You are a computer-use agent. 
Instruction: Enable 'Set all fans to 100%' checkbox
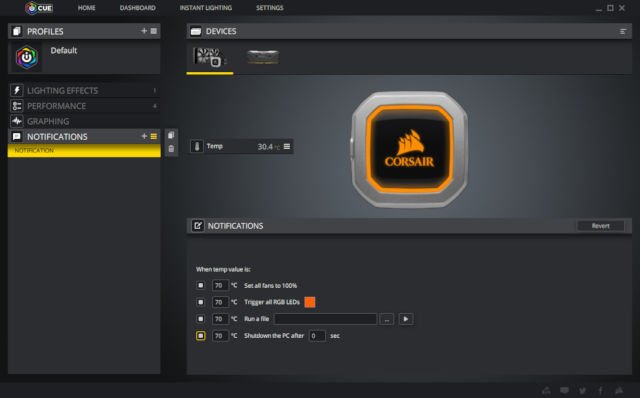200,285
